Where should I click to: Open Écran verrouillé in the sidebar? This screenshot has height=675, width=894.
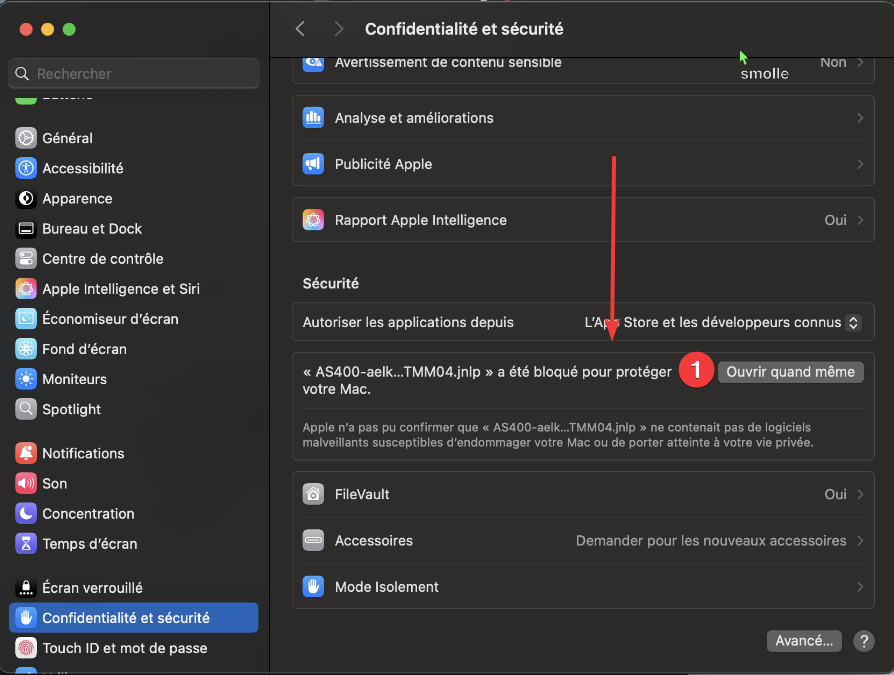tap(134, 588)
